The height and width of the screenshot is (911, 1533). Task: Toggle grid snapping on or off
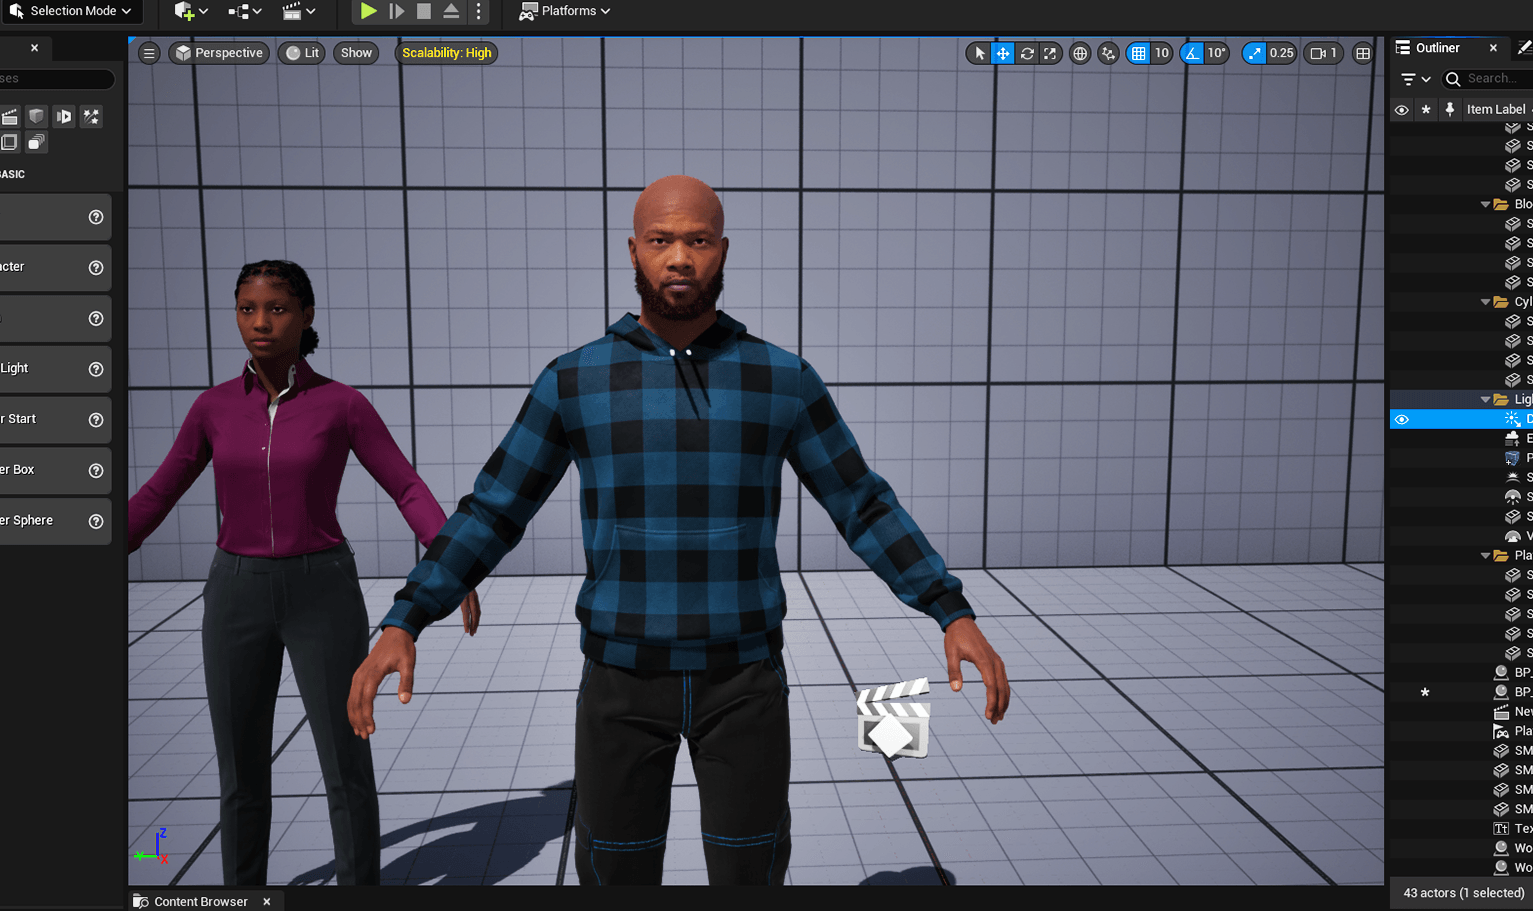click(1138, 53)
